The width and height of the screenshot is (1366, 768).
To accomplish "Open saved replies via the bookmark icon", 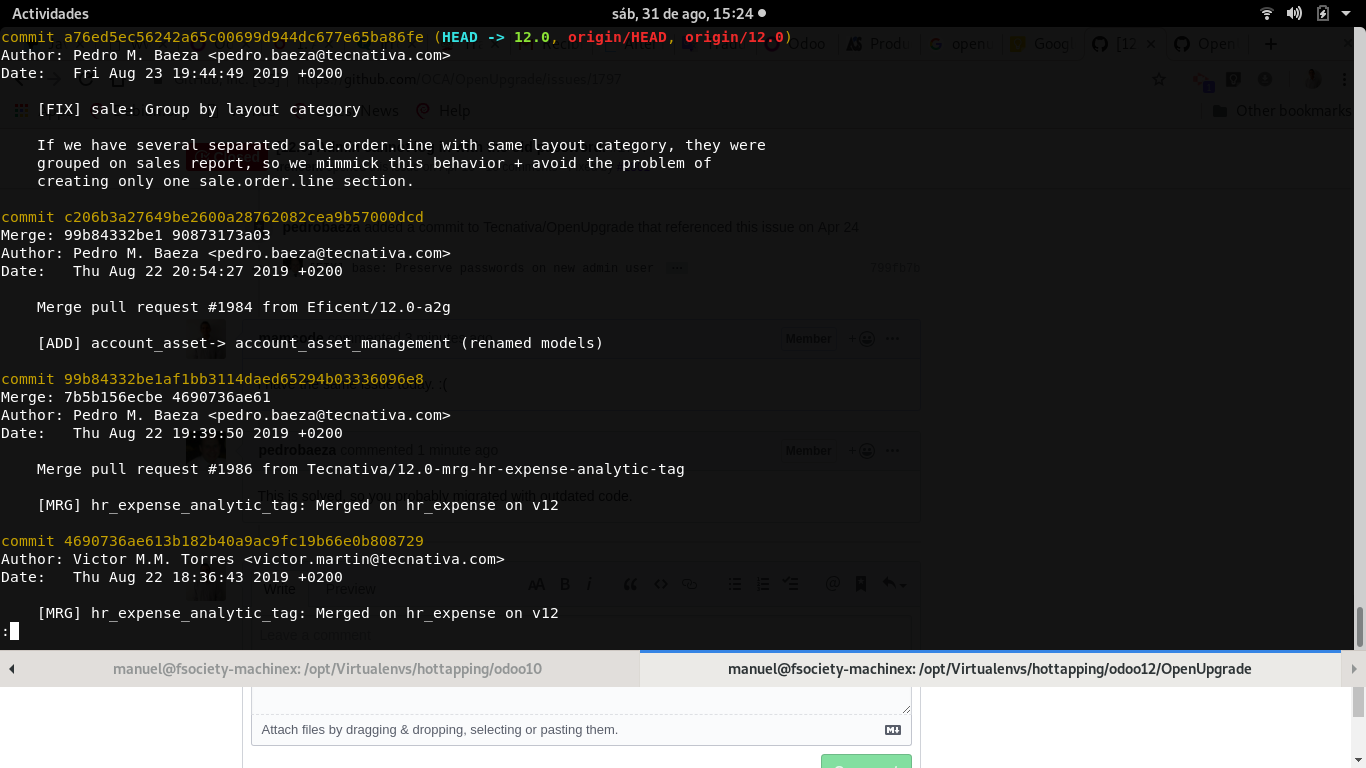I will coord(861,584).
